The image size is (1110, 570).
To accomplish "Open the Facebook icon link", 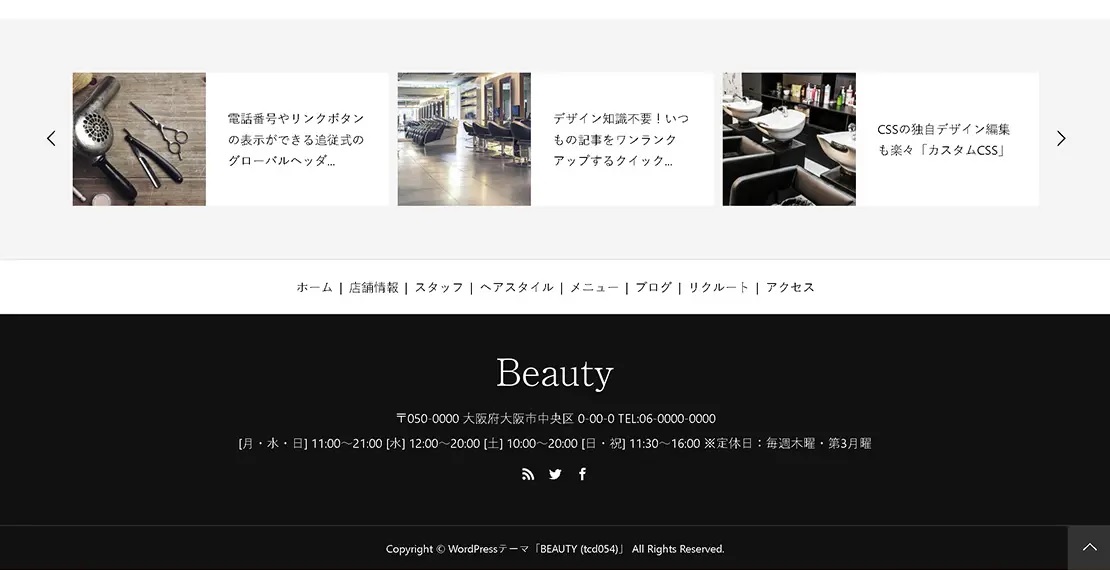I will tap(582, 474).
